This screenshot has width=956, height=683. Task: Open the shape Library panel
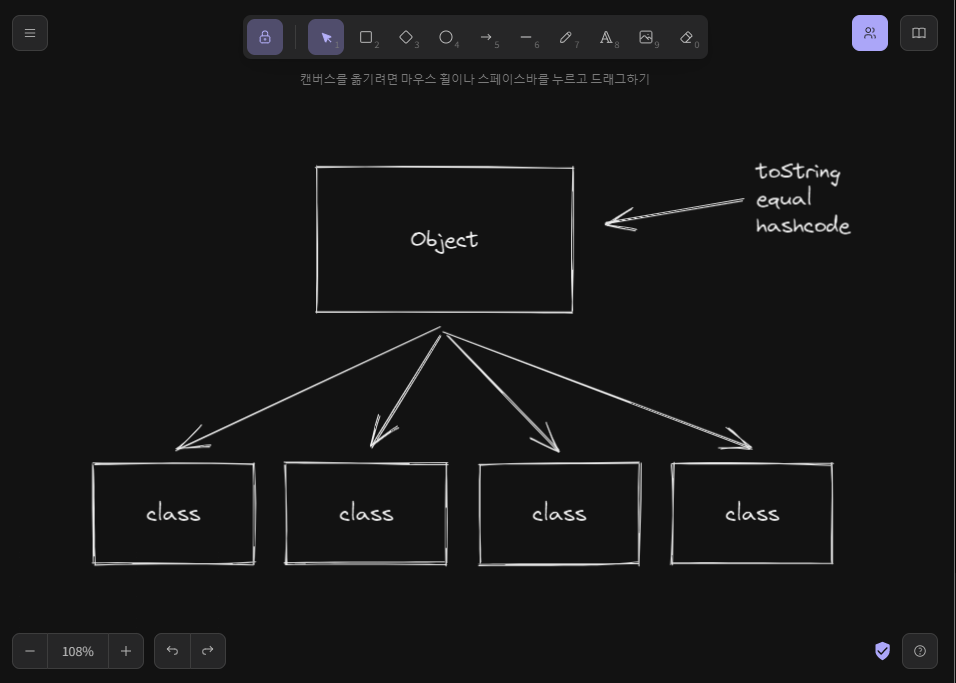pyautogui.click(x=919, y=32)
